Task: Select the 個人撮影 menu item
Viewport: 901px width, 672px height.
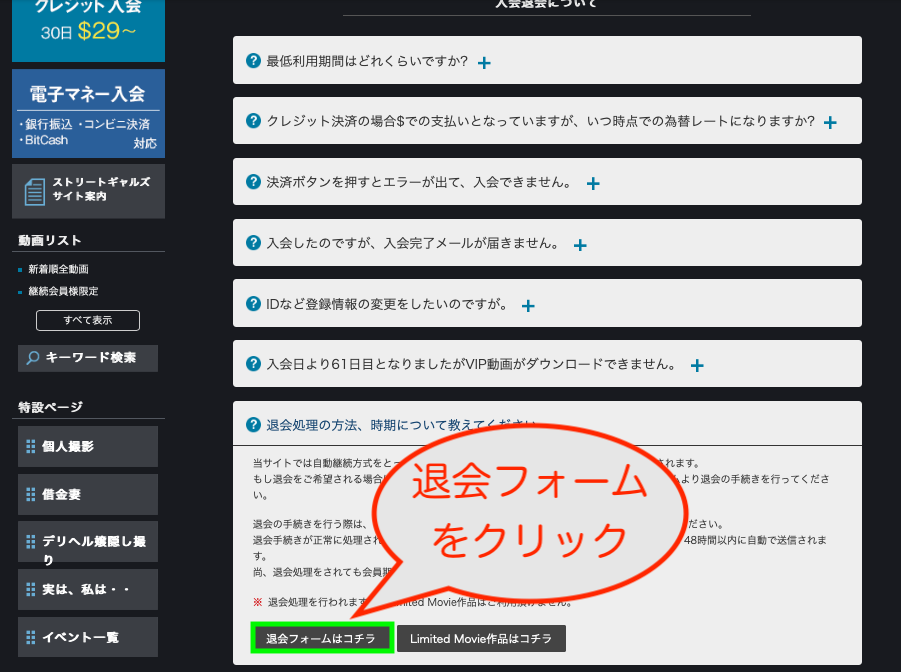Action: click(88, 447)
